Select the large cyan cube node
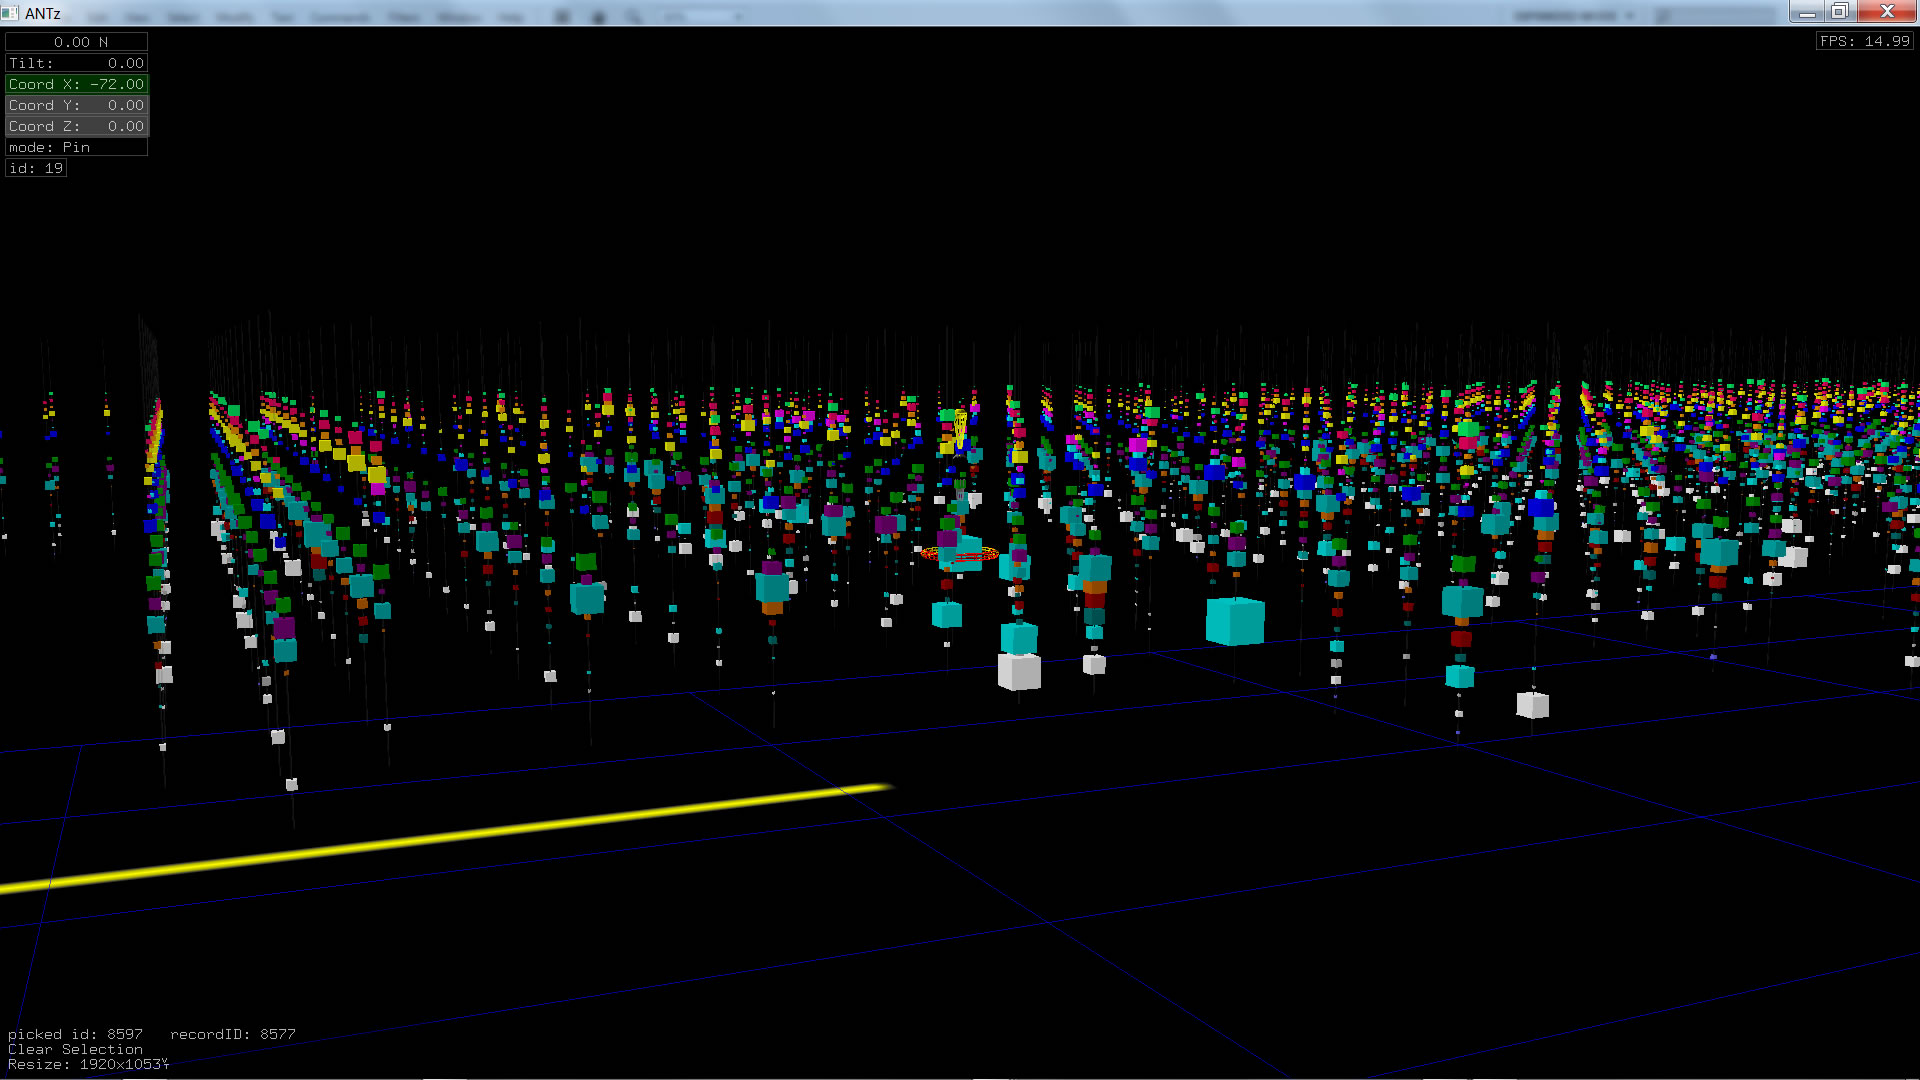This screenshot has width=1920, height=1080. coord(1234,621)
